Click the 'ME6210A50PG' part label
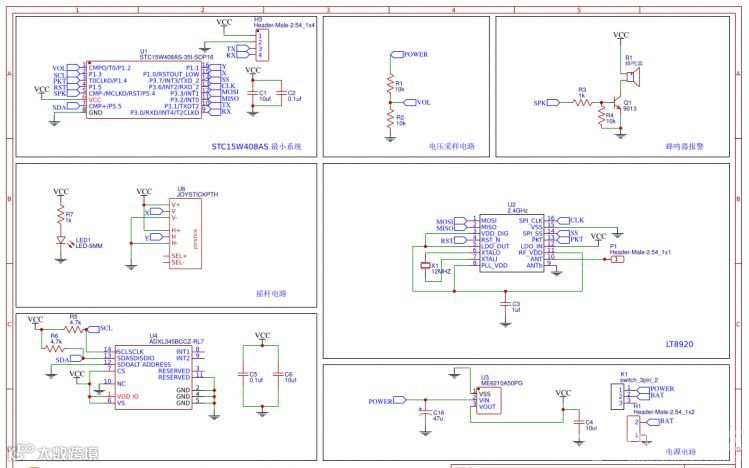The image size is (749, 468). click(x=502, y=383)
